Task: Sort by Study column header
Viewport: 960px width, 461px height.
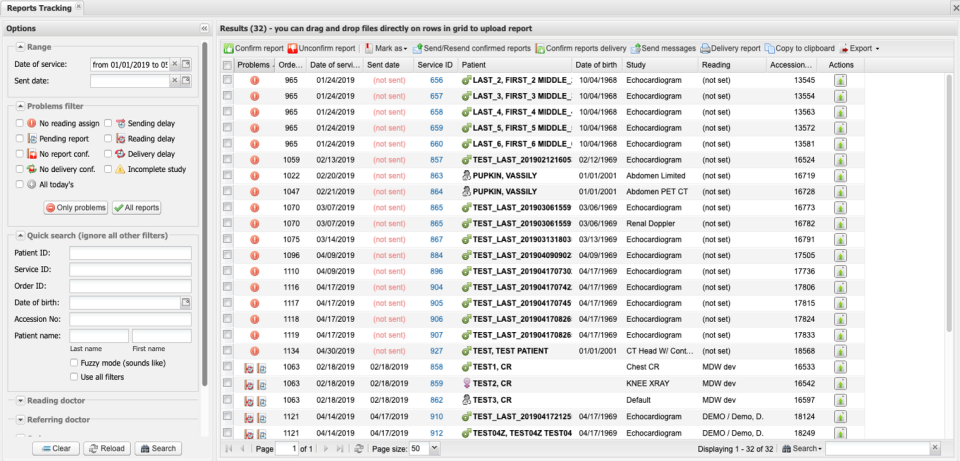Action: point(660,65)
